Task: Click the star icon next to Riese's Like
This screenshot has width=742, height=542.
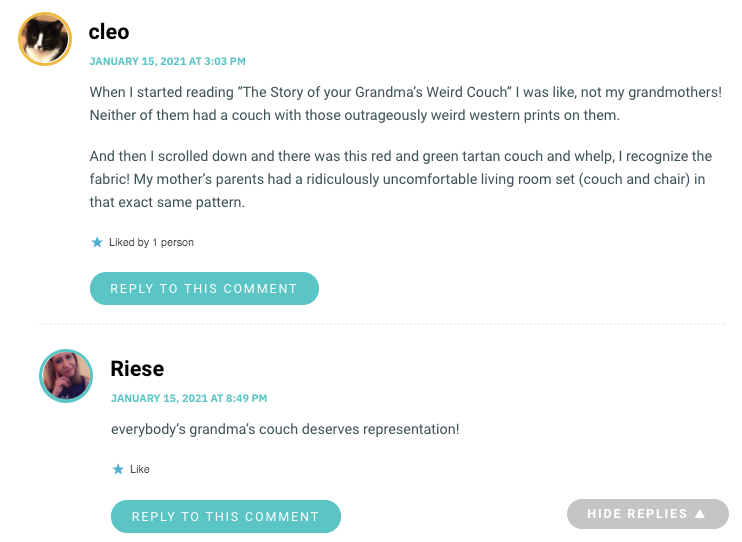Action: pyautogui.click(x=118, y=469)
